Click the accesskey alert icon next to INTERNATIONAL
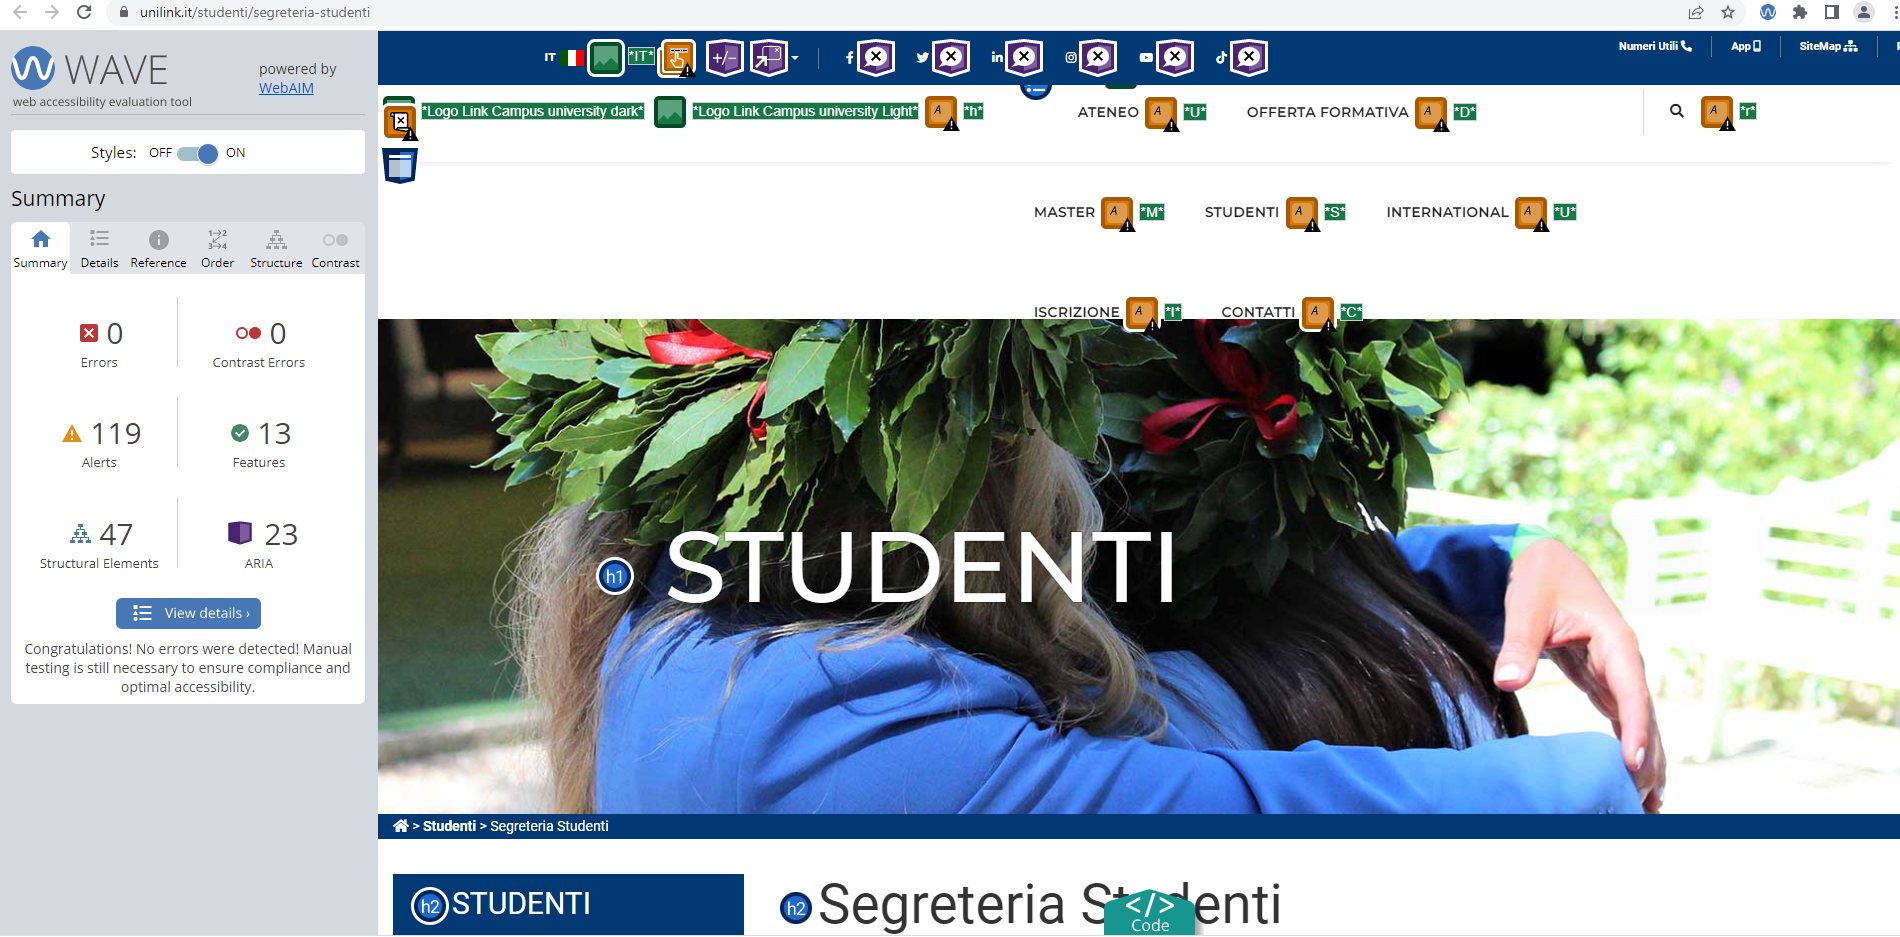1900x937 pixels. pos(1531,213)
